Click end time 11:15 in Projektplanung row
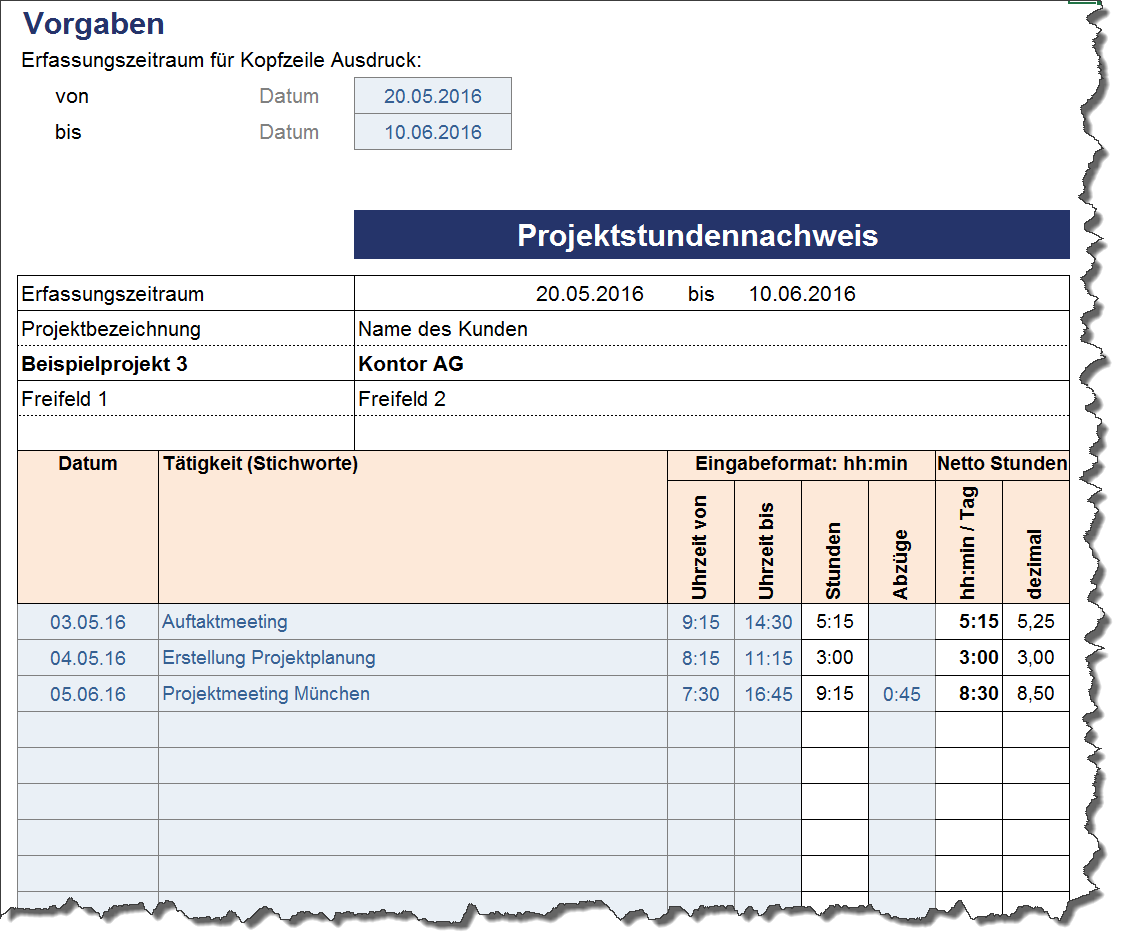 (768, 658)
